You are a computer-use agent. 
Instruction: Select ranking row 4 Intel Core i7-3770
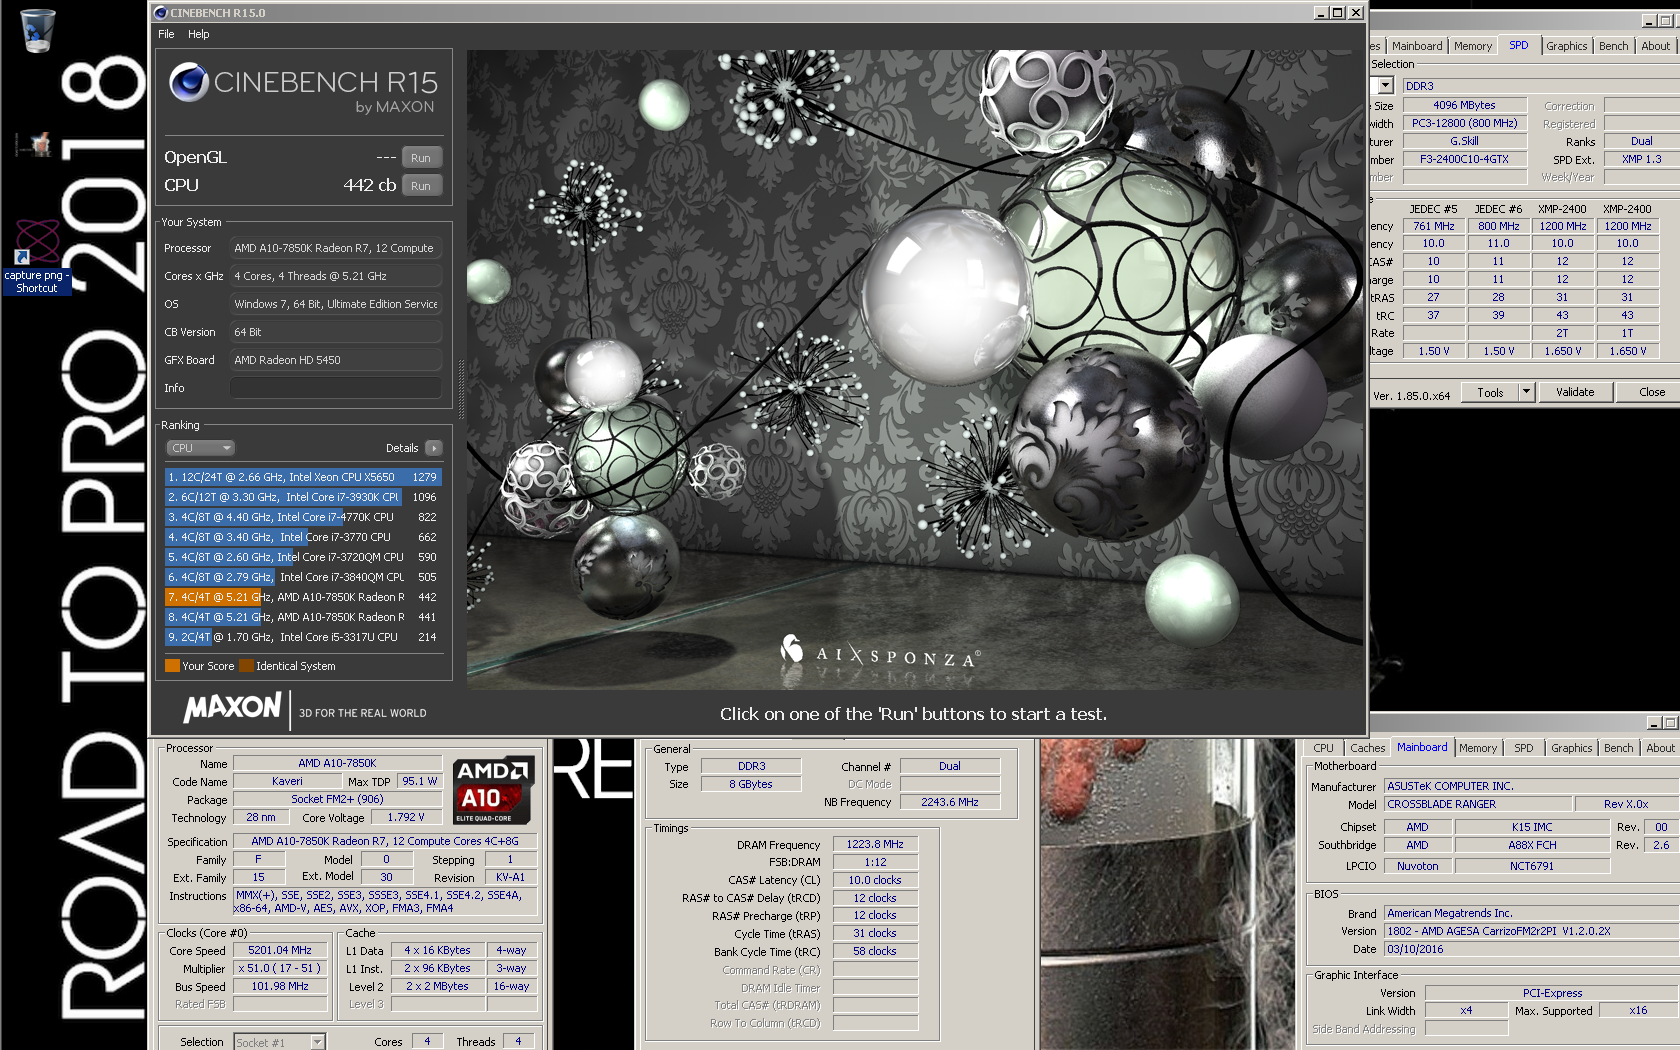[303, 537]
